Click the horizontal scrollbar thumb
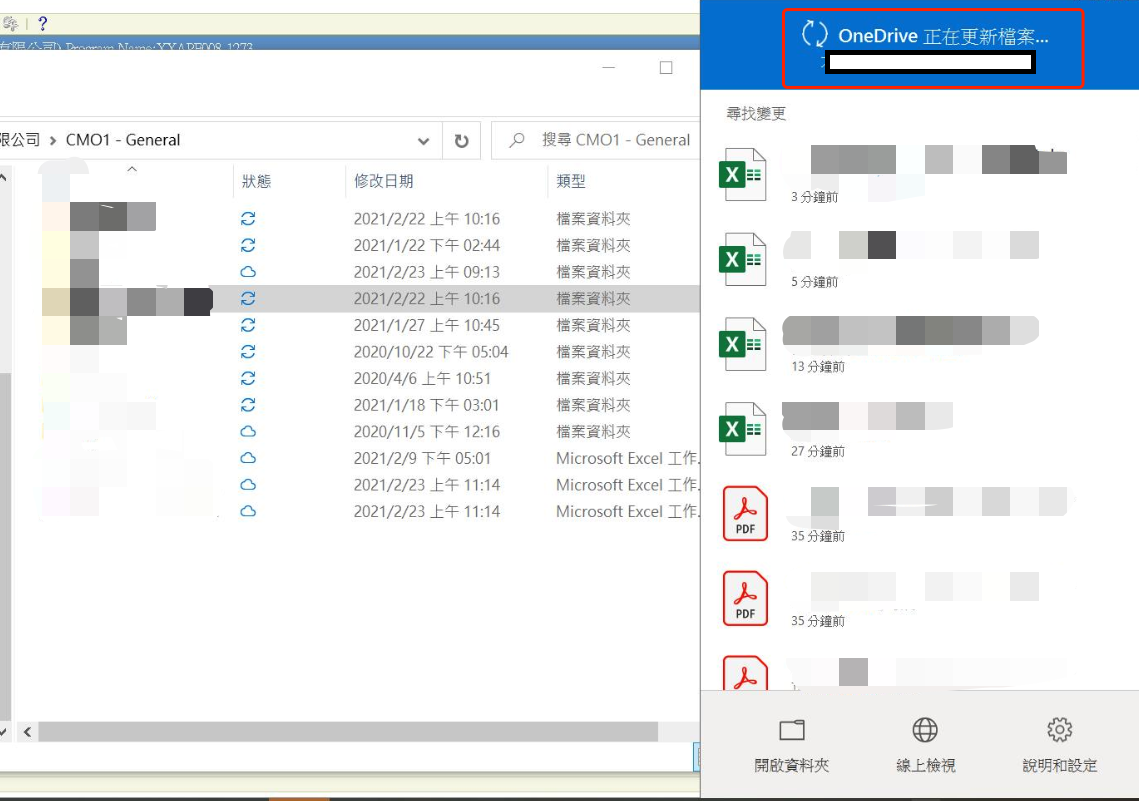1139x801 pixels. (348, 731)
